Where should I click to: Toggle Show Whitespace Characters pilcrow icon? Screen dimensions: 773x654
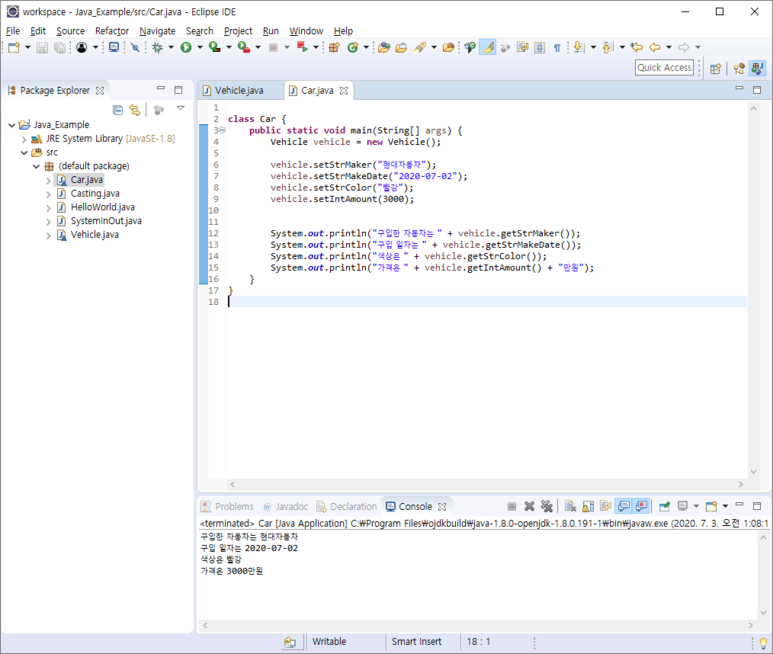pyautogui.click(x=557, y=47)
